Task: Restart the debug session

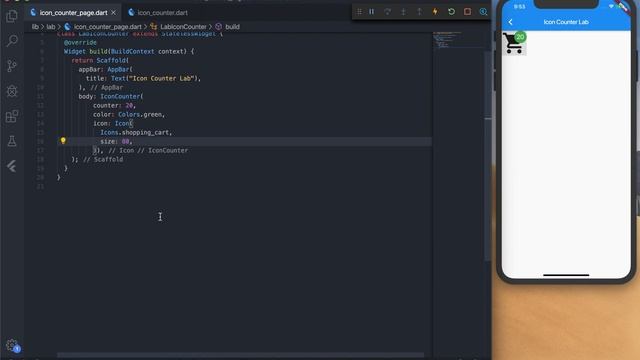Action: point(451,12)
